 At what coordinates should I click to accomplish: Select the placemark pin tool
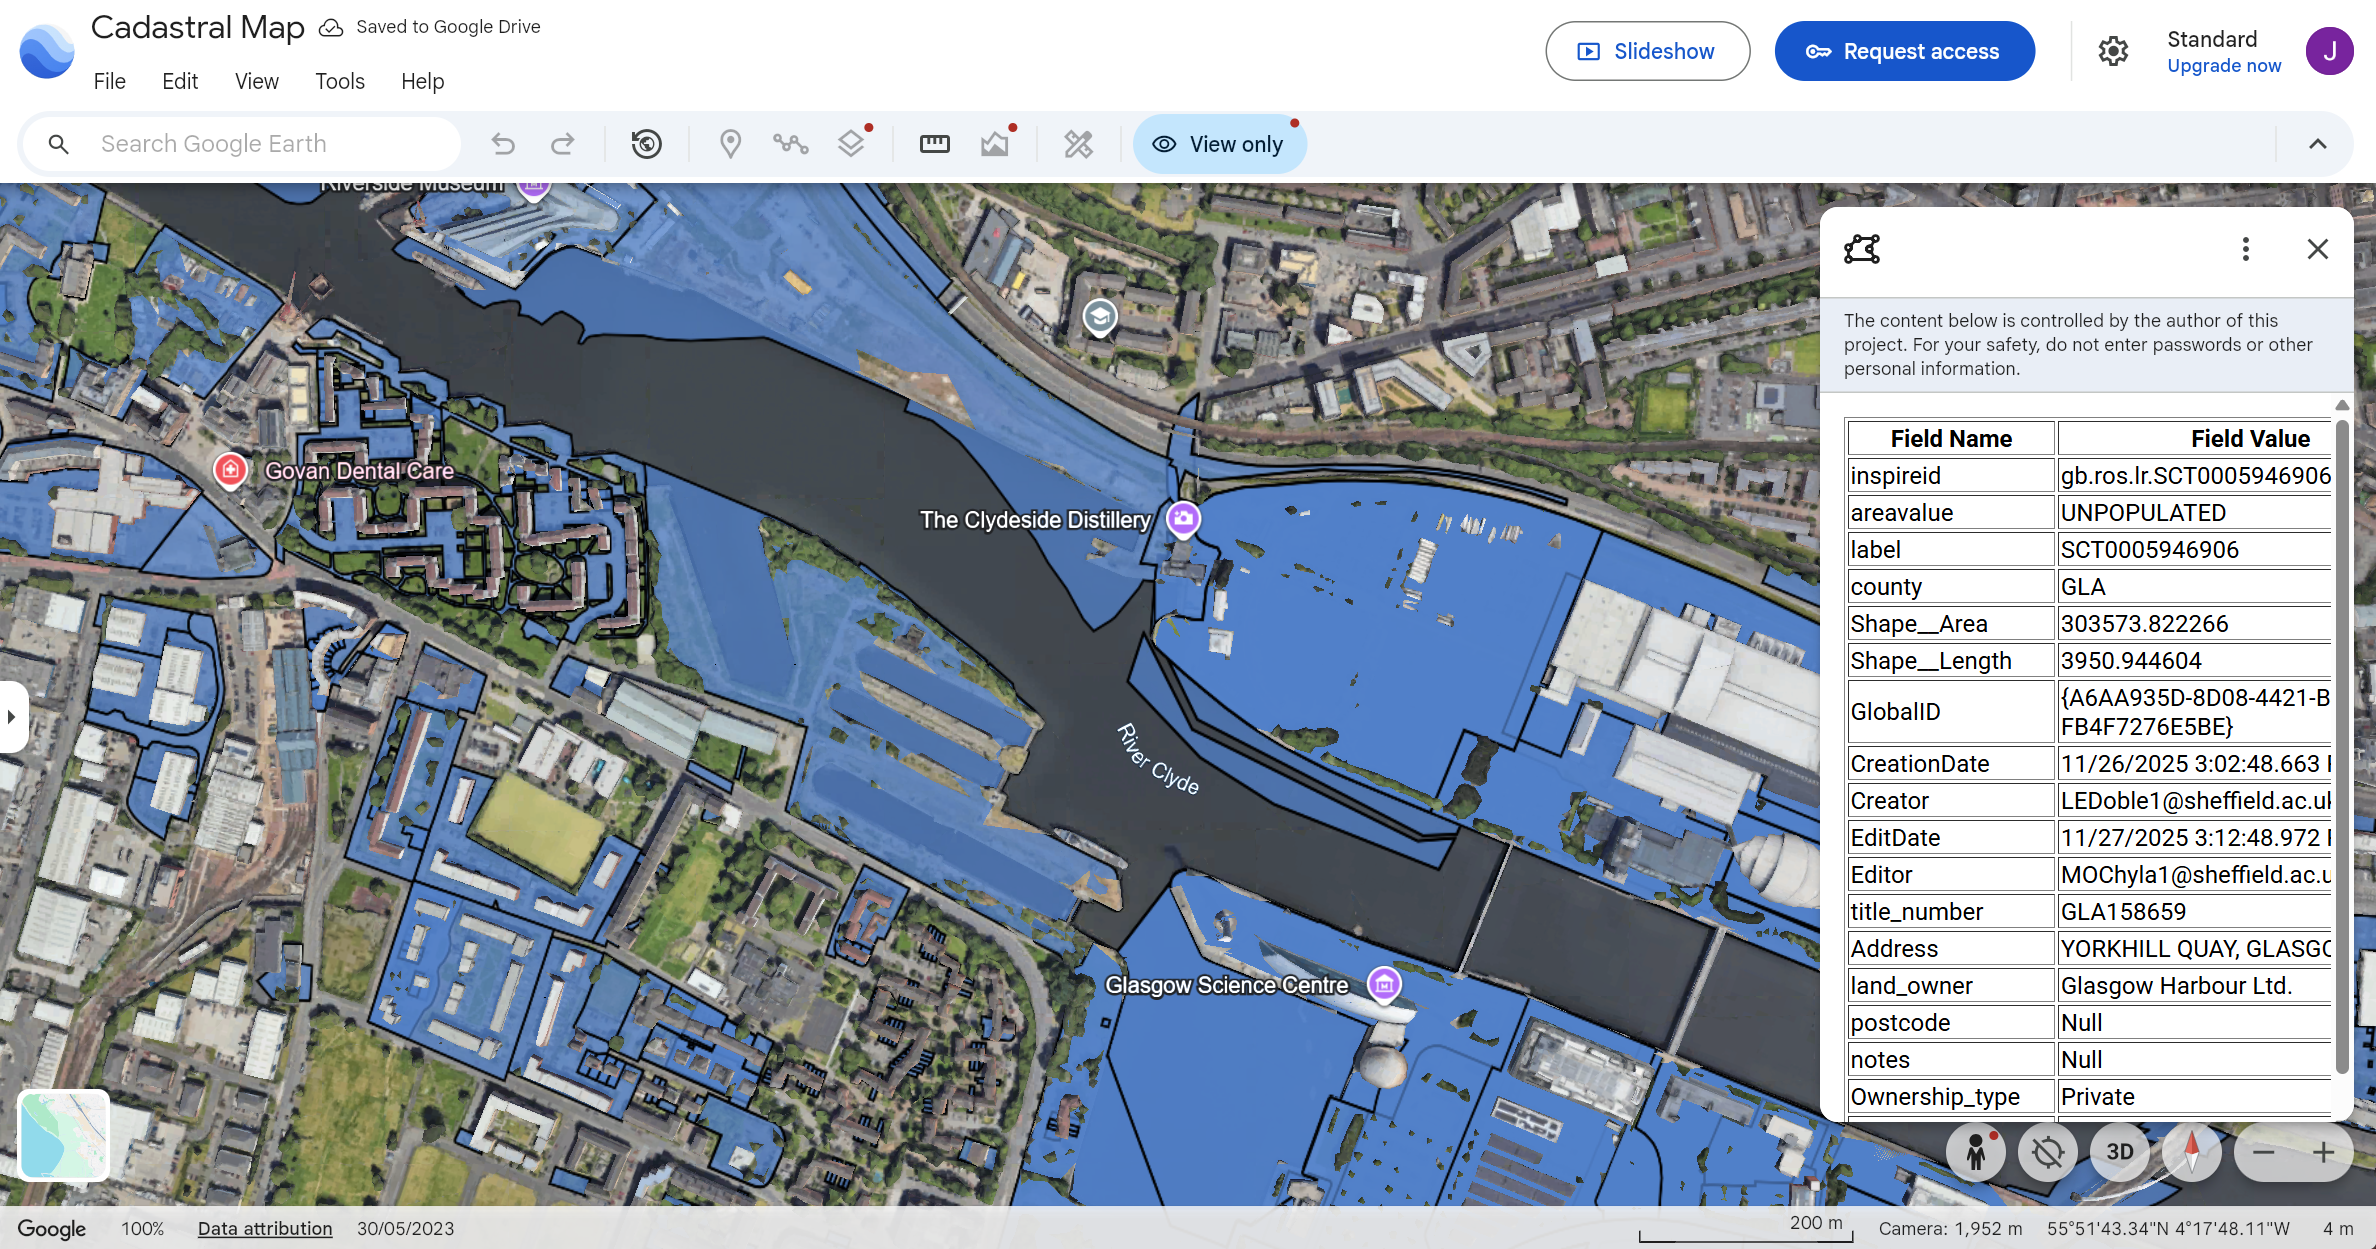coord(730,143)
